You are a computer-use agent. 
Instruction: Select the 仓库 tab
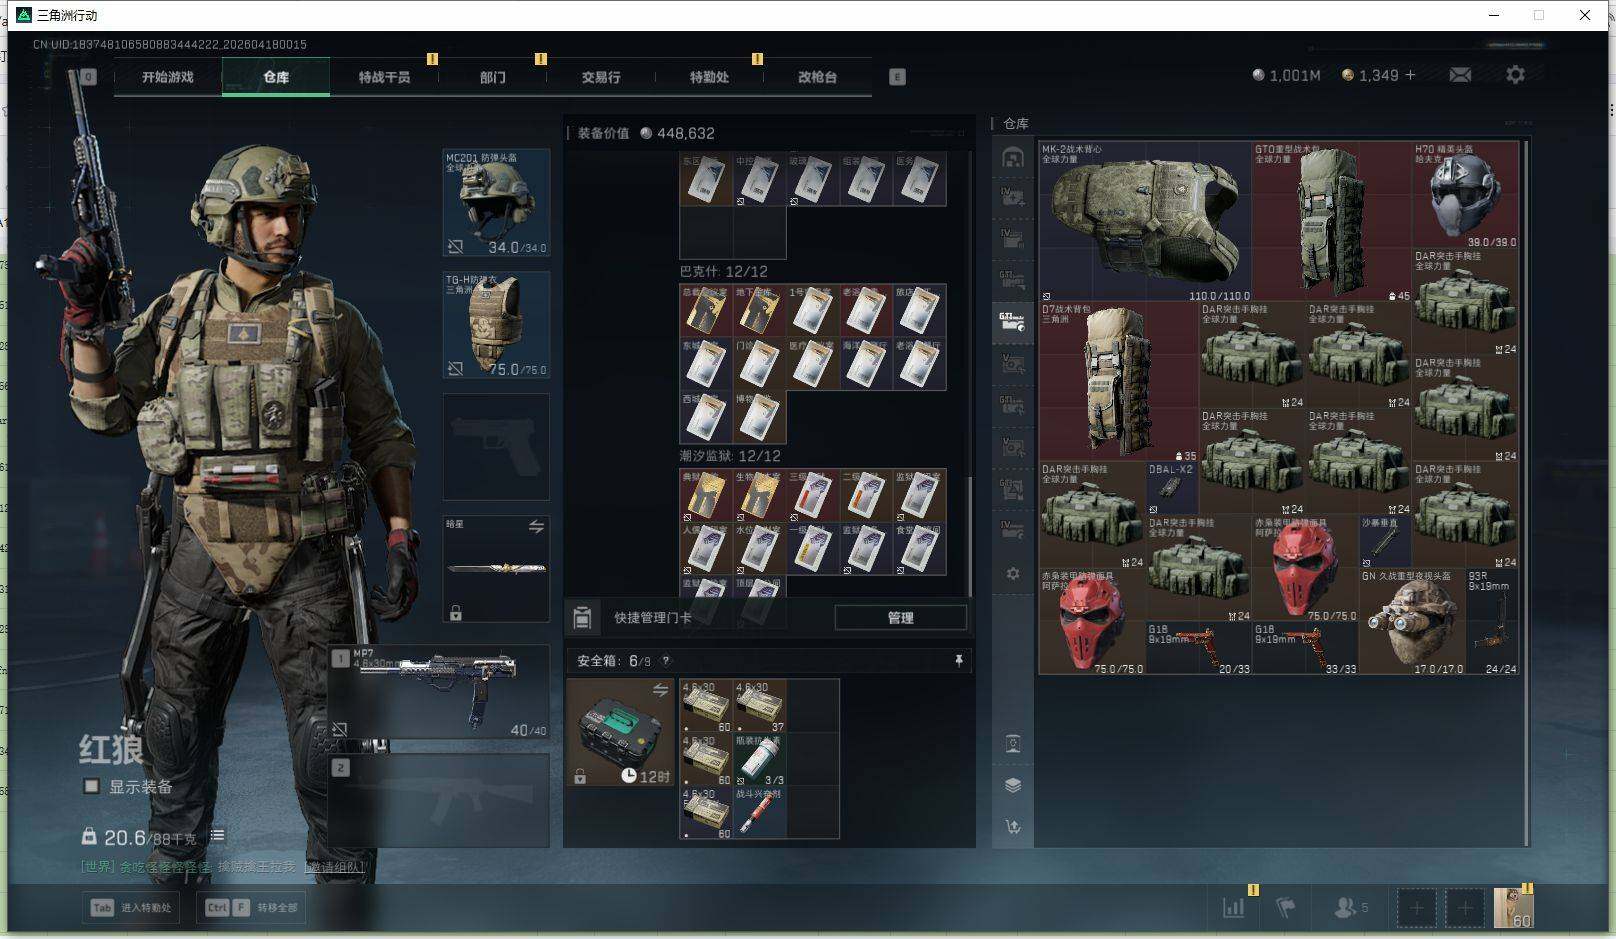(x=276, y=77)
